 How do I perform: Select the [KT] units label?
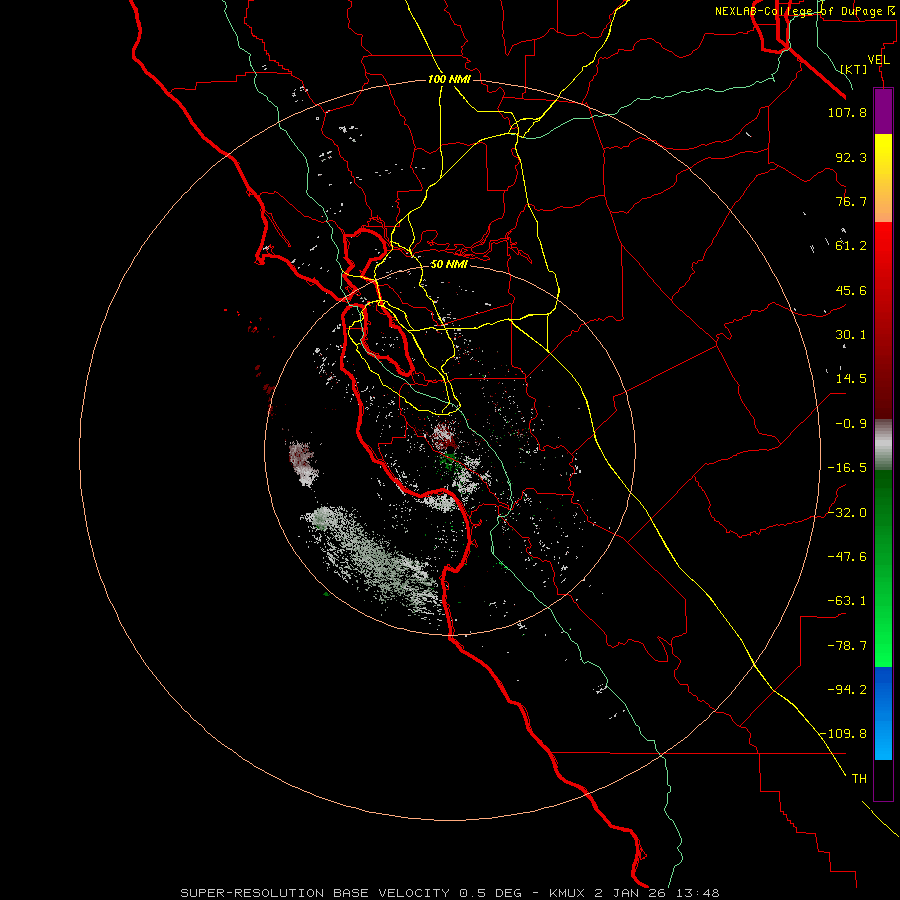point(854,69)
